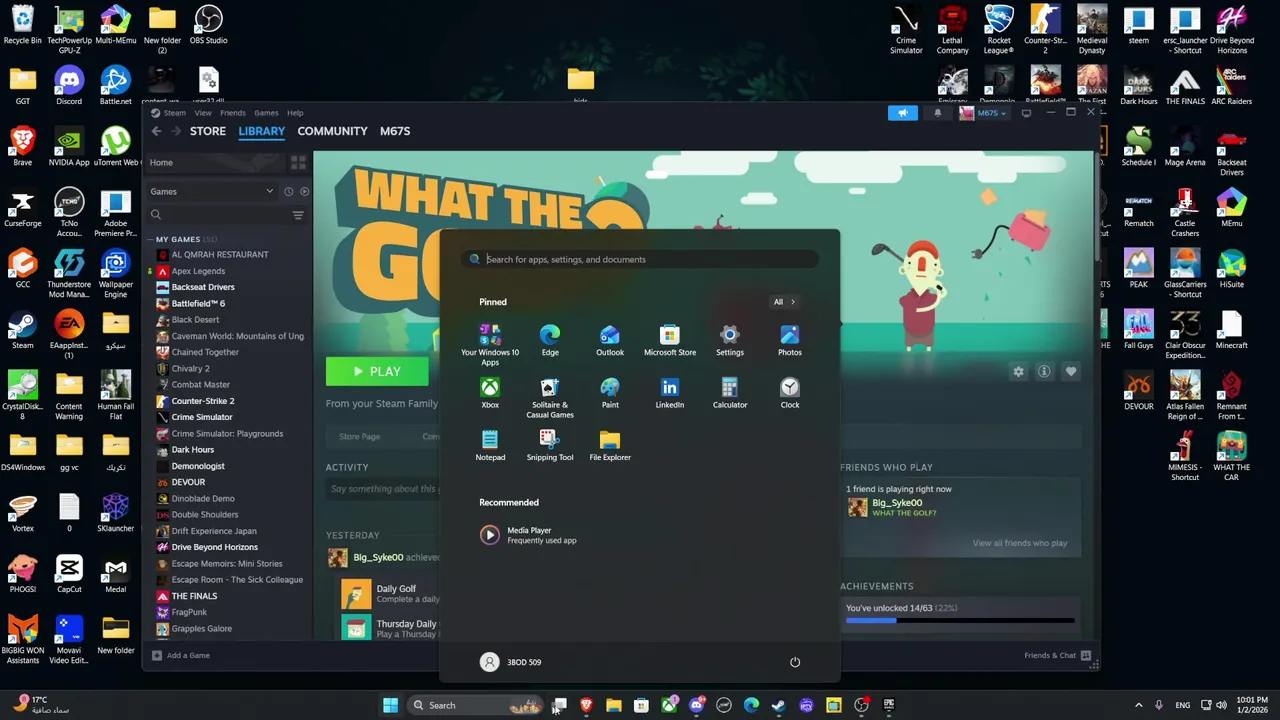
Task: Switch Steam to Big Picture mode icon
Action: (x=1026, y=113)
